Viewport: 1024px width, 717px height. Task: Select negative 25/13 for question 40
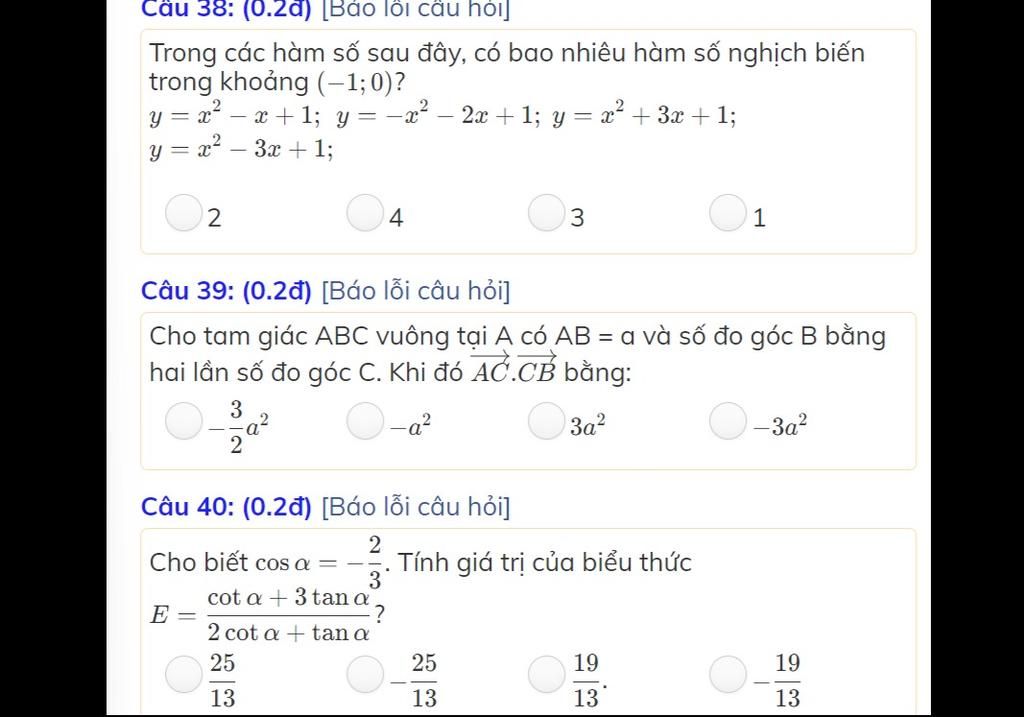click(x=365, y=675)
